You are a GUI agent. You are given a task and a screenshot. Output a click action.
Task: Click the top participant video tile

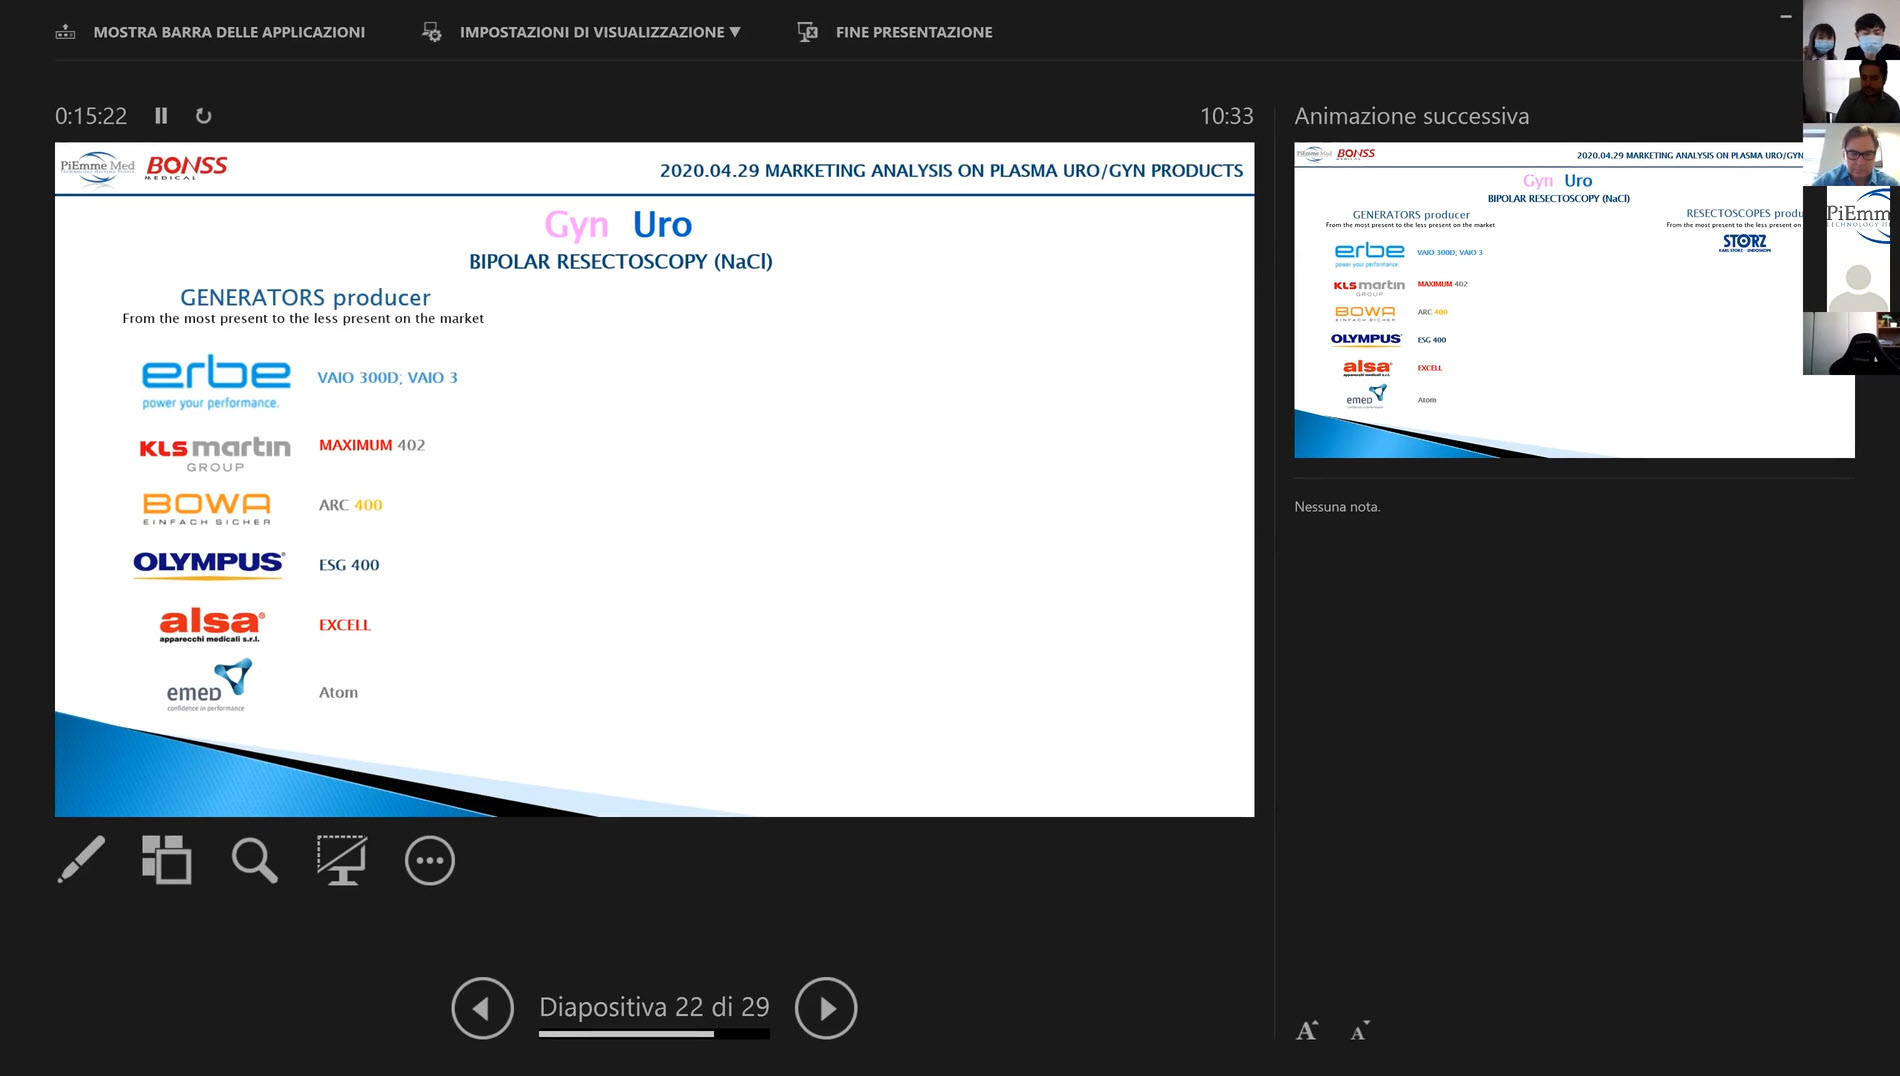(x=1851, y=30)
